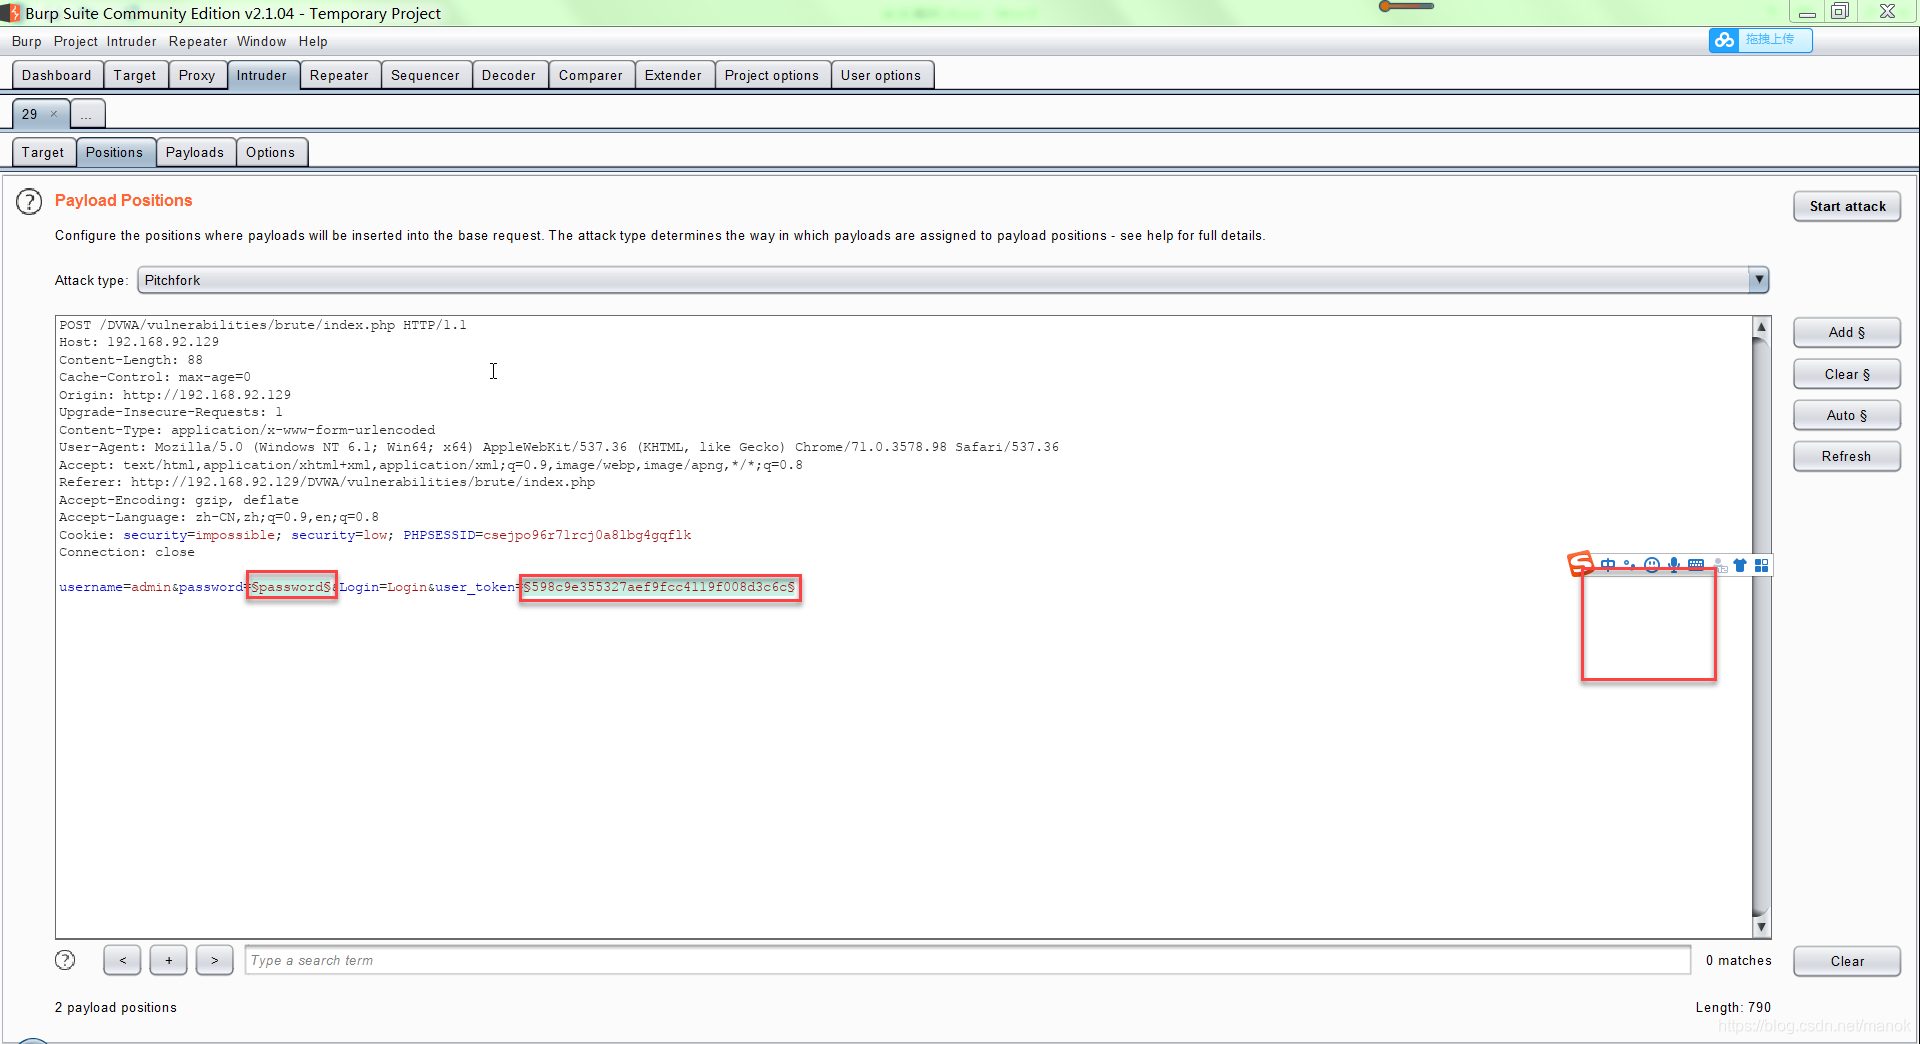The height and width of the screenshot is (1044, 1920).
Task: Switch to the Decoder tab
Action: [509, 75]
